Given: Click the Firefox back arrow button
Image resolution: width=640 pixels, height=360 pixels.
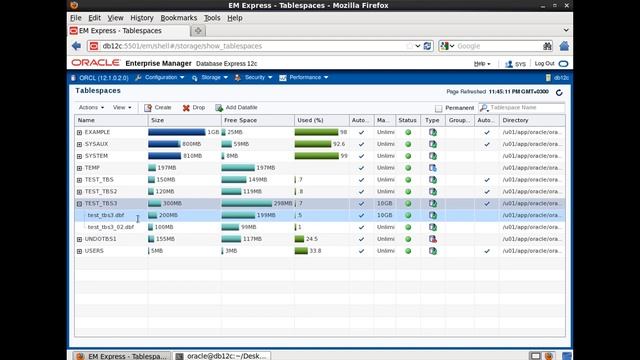Looking at the screenshot, I should [76, 46].
